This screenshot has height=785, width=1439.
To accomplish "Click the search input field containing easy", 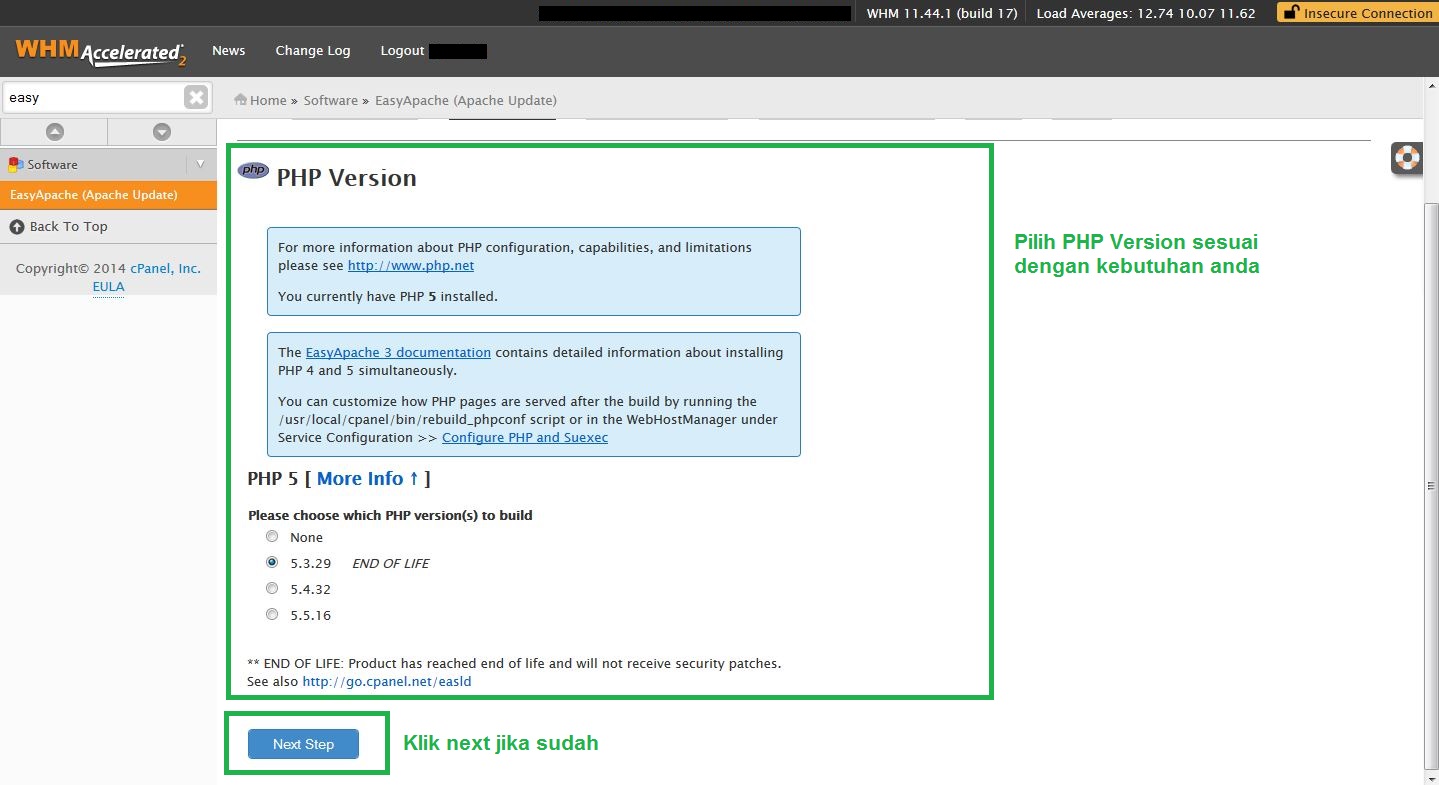I will coord(92,98).
